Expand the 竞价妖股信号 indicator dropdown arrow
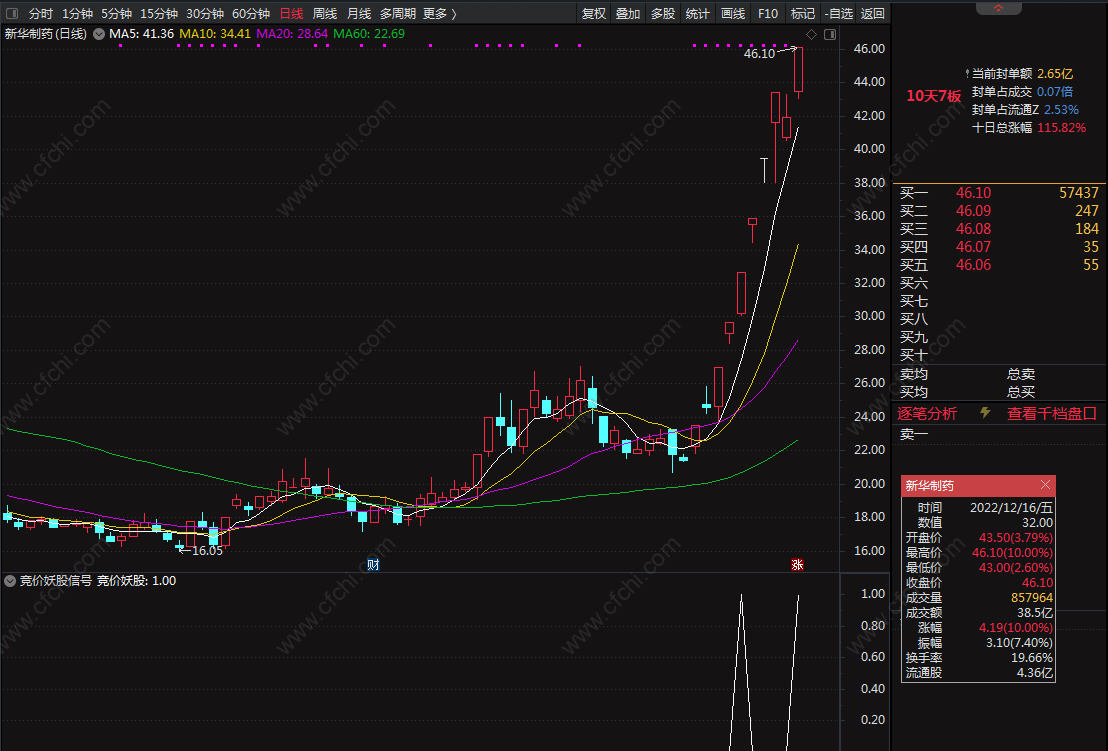The height and width of the screenshot is (751, 1108). pos(10,581)
